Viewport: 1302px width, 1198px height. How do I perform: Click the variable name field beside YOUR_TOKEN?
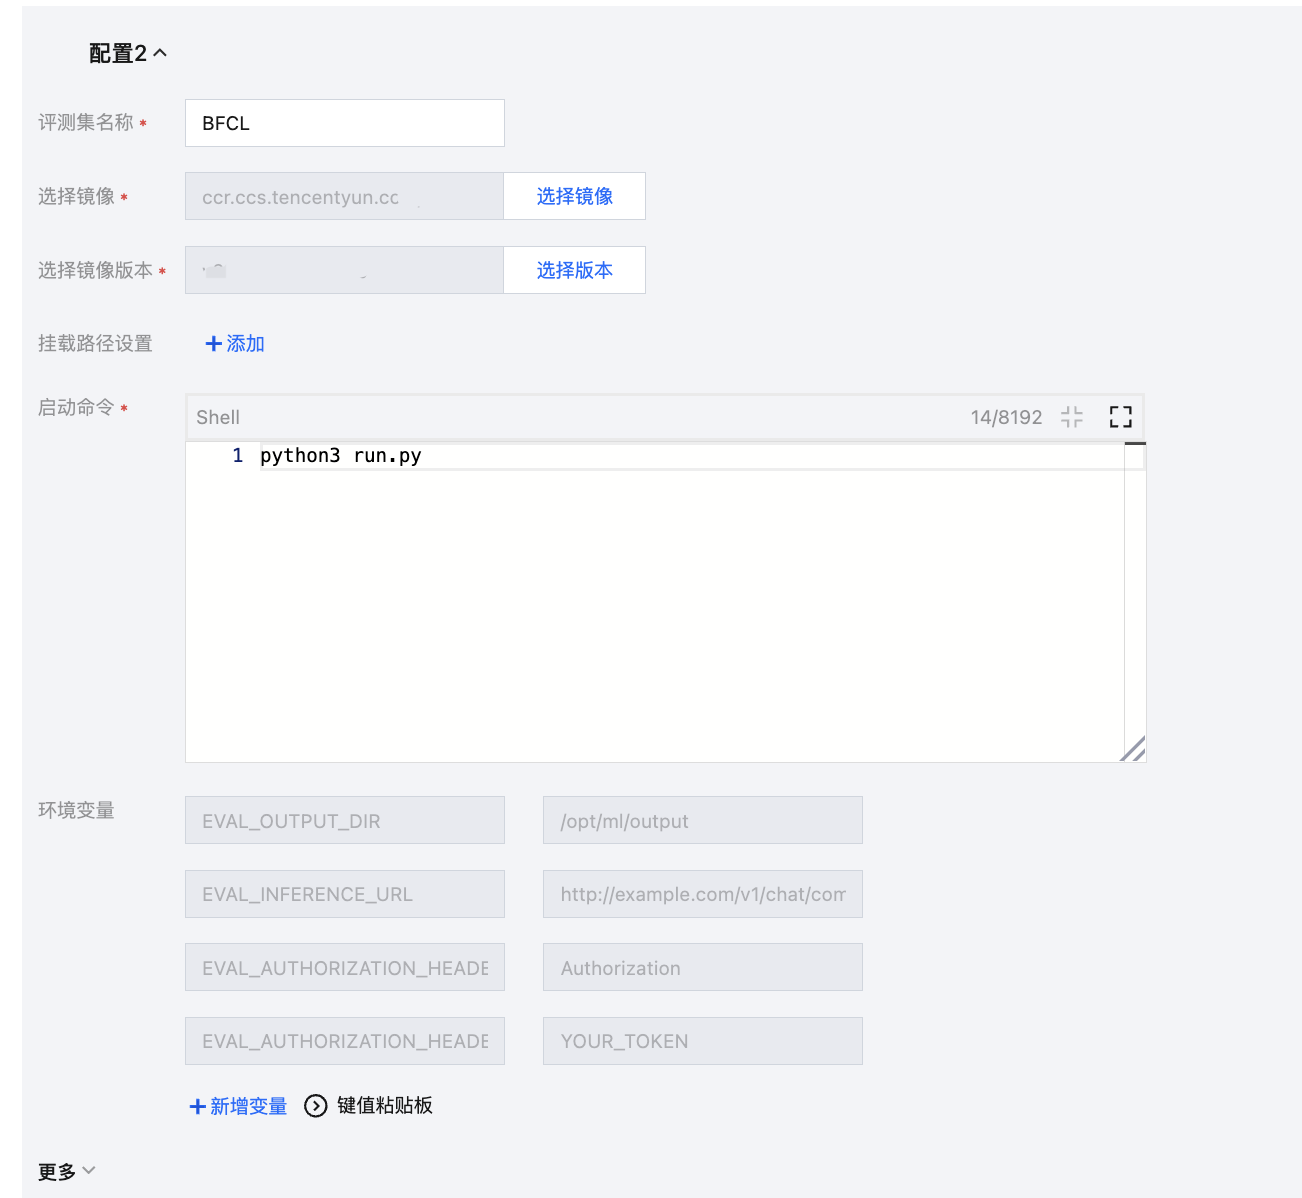[x=345, y=1041]
